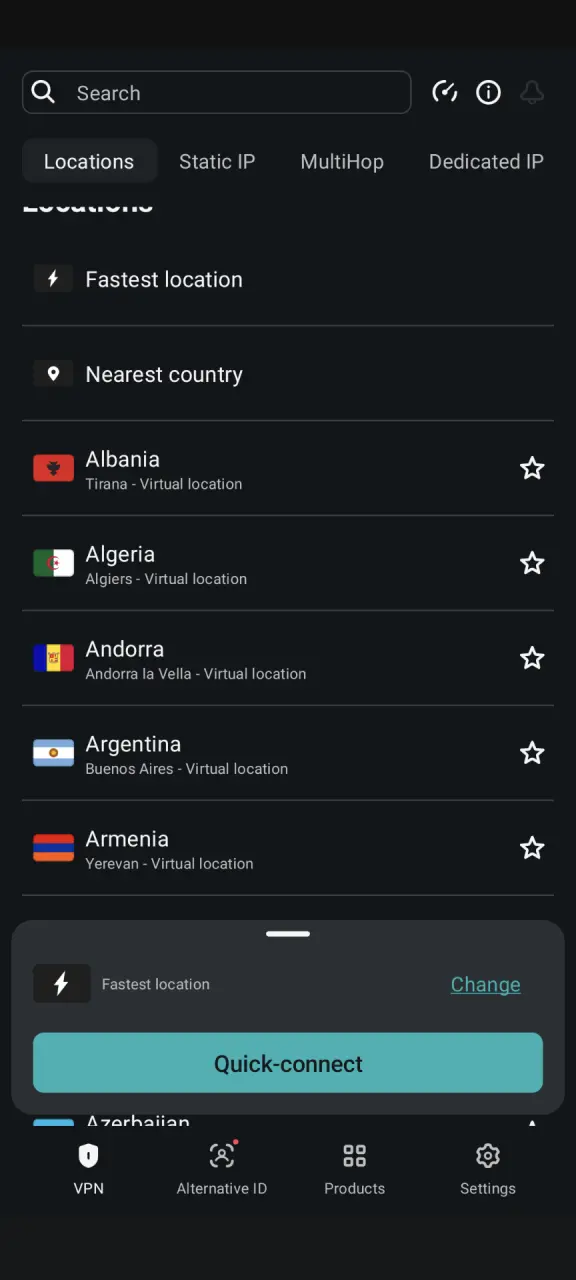Tap the Quick-connect button

coord(288,1063)
